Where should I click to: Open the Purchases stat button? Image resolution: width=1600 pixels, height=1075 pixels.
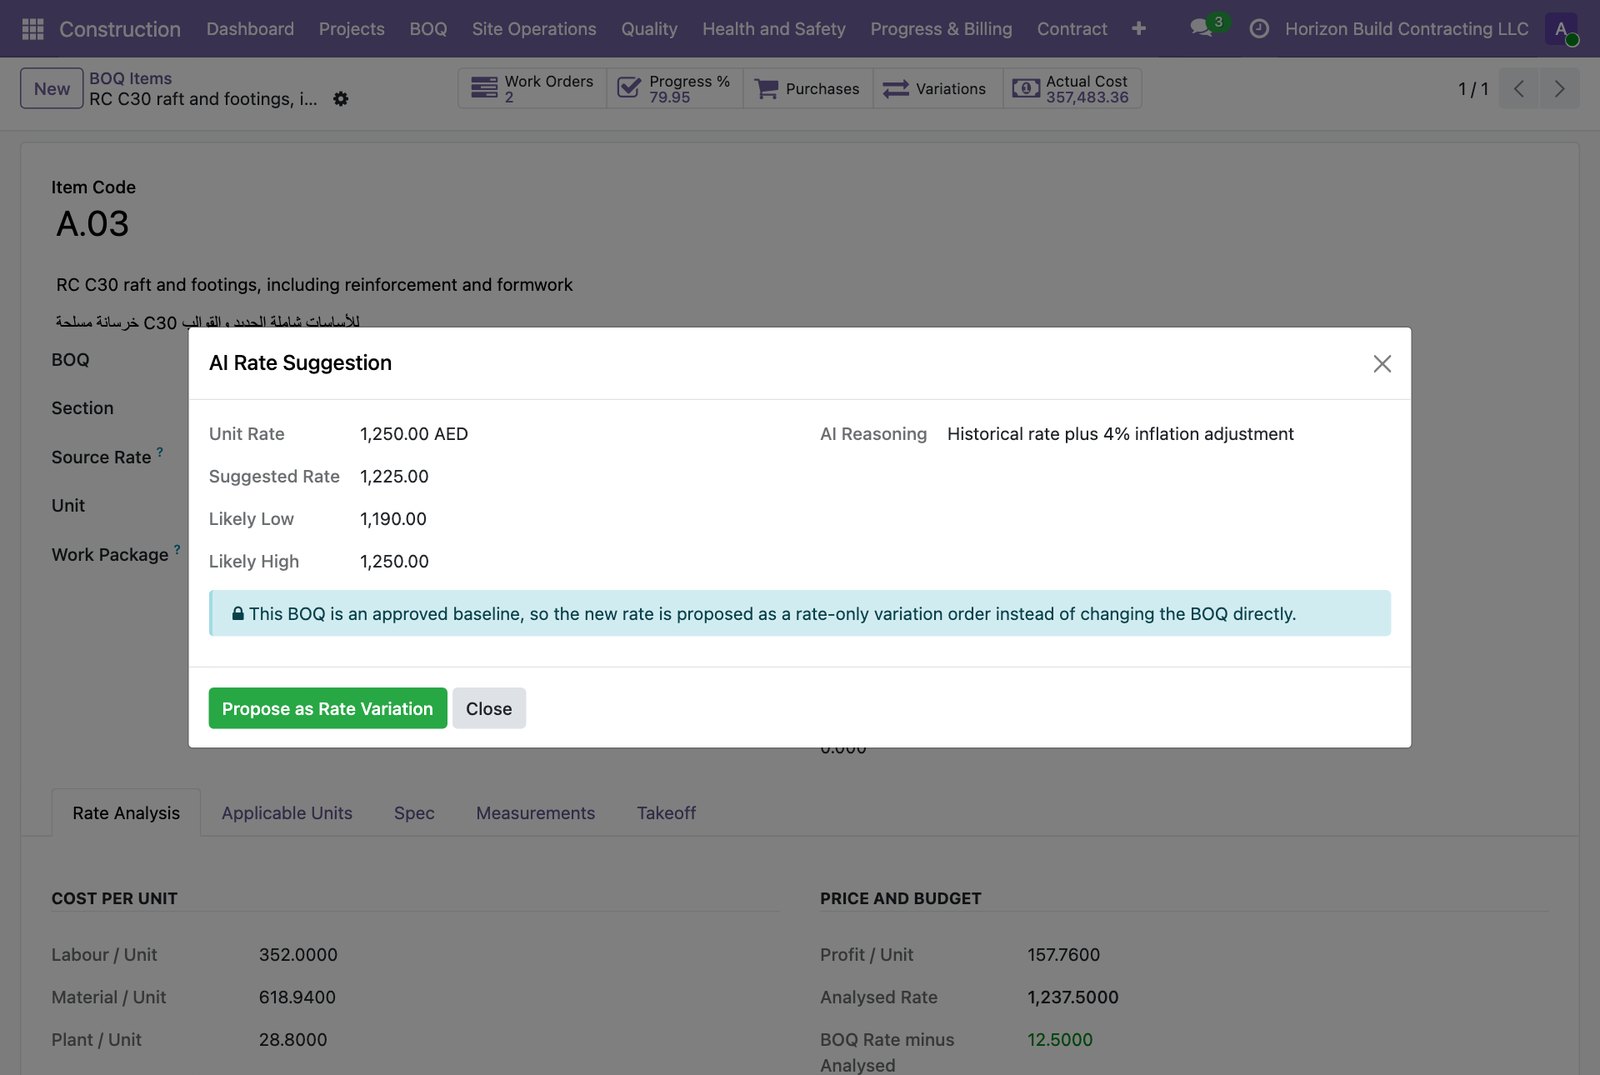coord(808,89)
